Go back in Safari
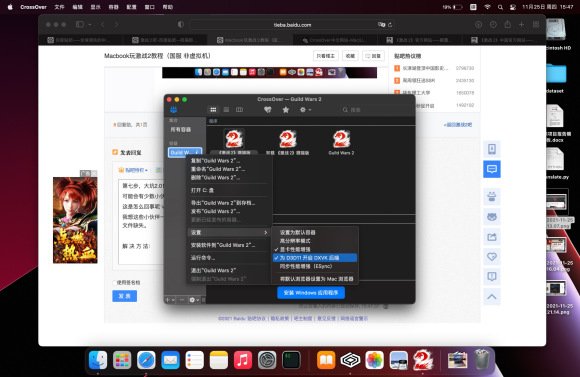Screen dimensions: 580x377 point(103,25)
